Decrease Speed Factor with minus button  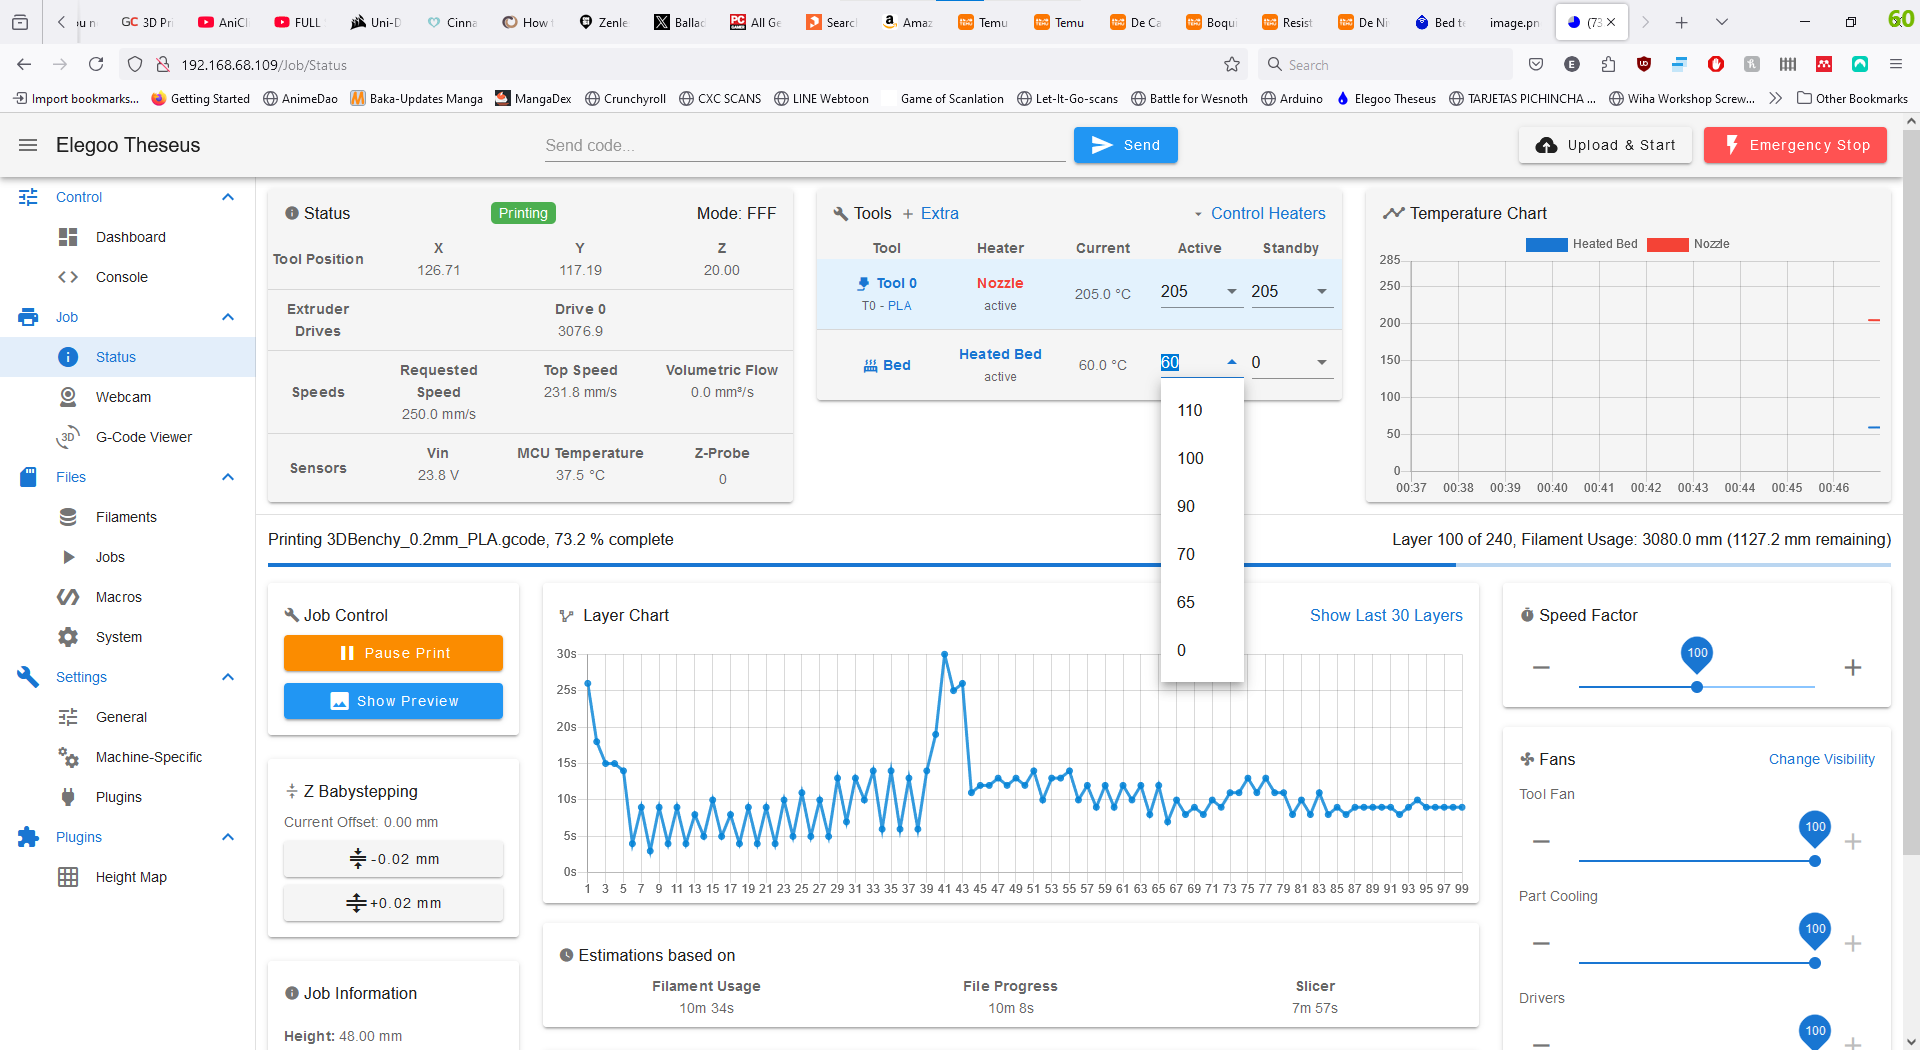point(1541,667)
